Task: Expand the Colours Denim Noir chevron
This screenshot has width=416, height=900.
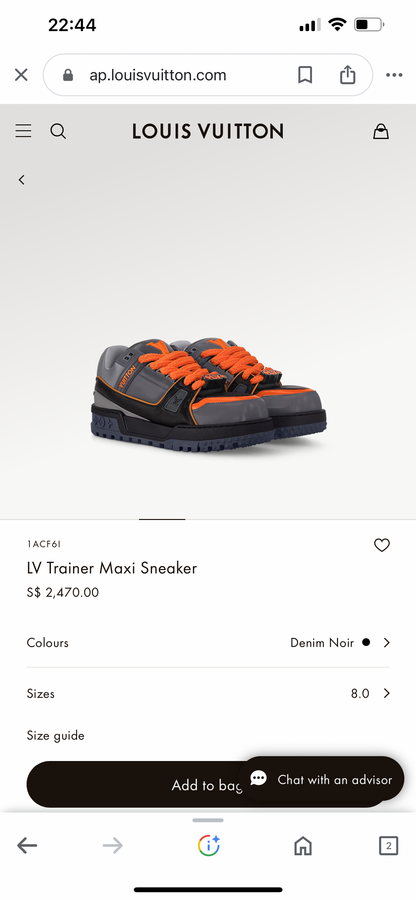Action: [386, 643]
